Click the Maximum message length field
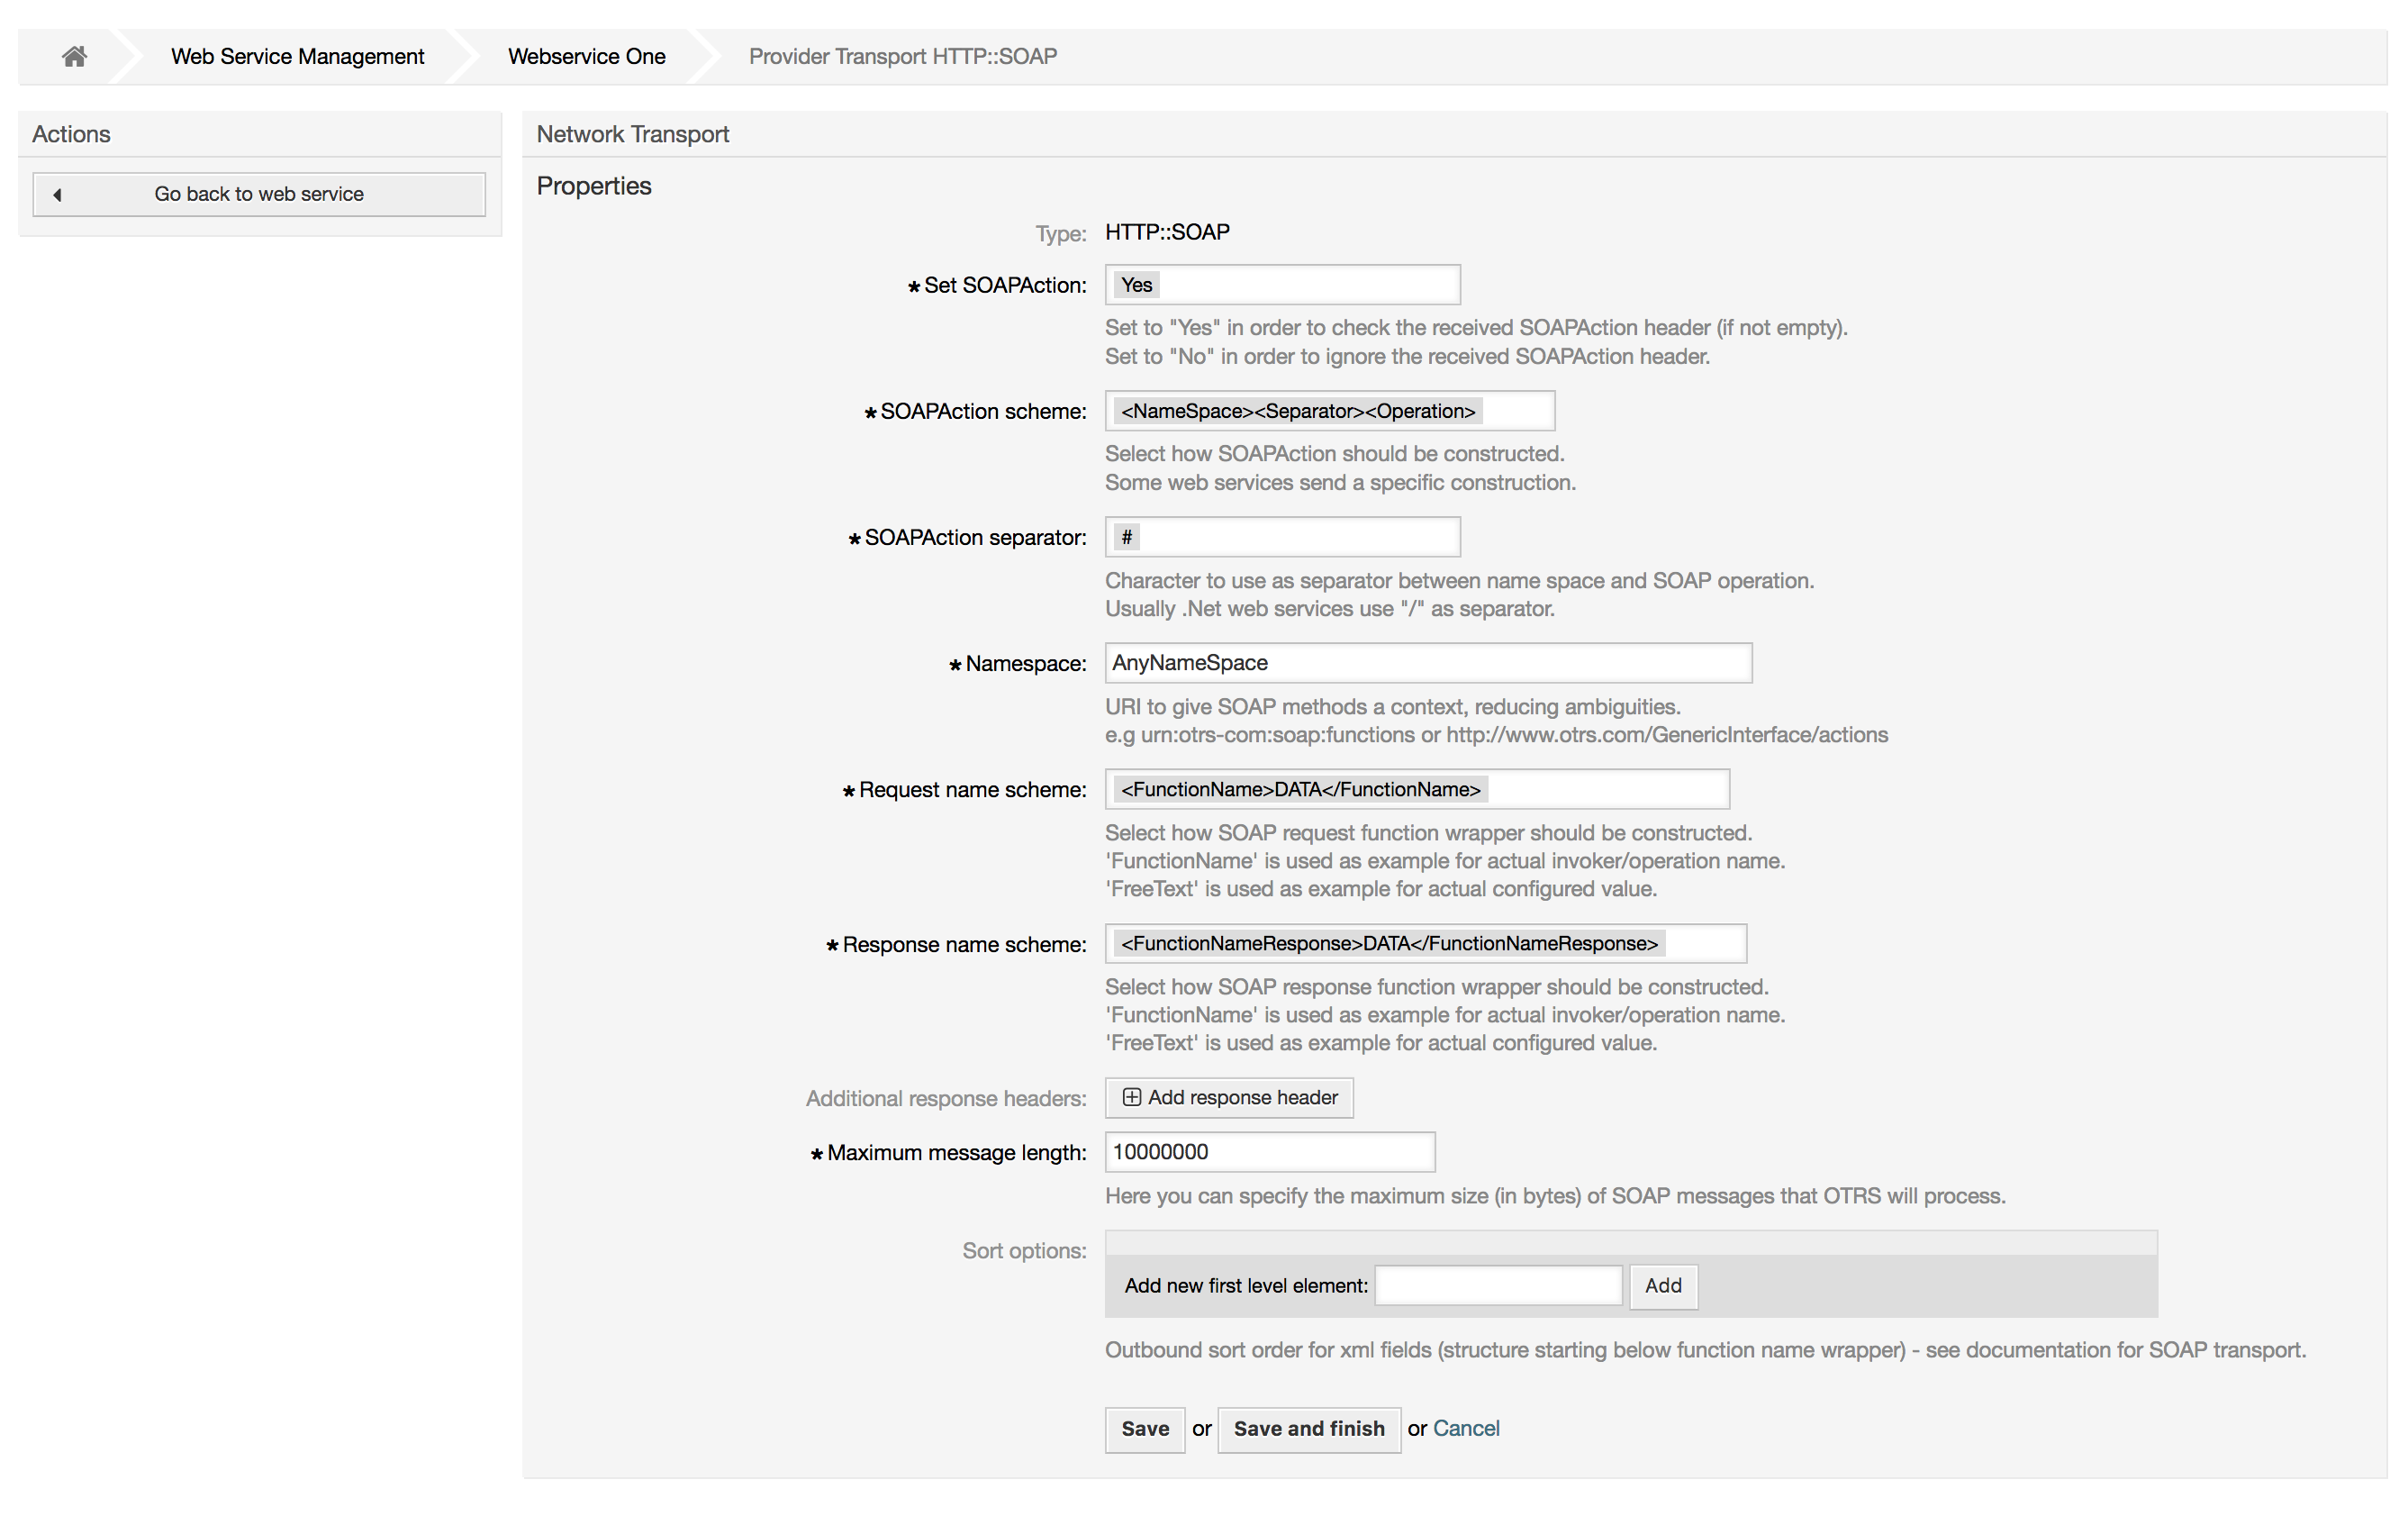The width and height of the screenshot is (2408, 1516). [1269, 1151]
